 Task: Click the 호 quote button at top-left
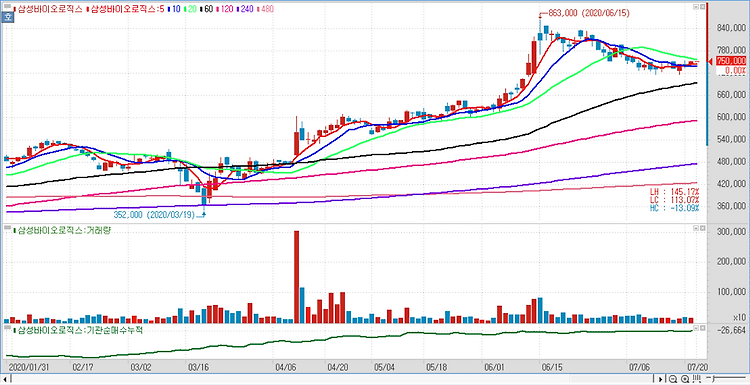coord(8,18)
